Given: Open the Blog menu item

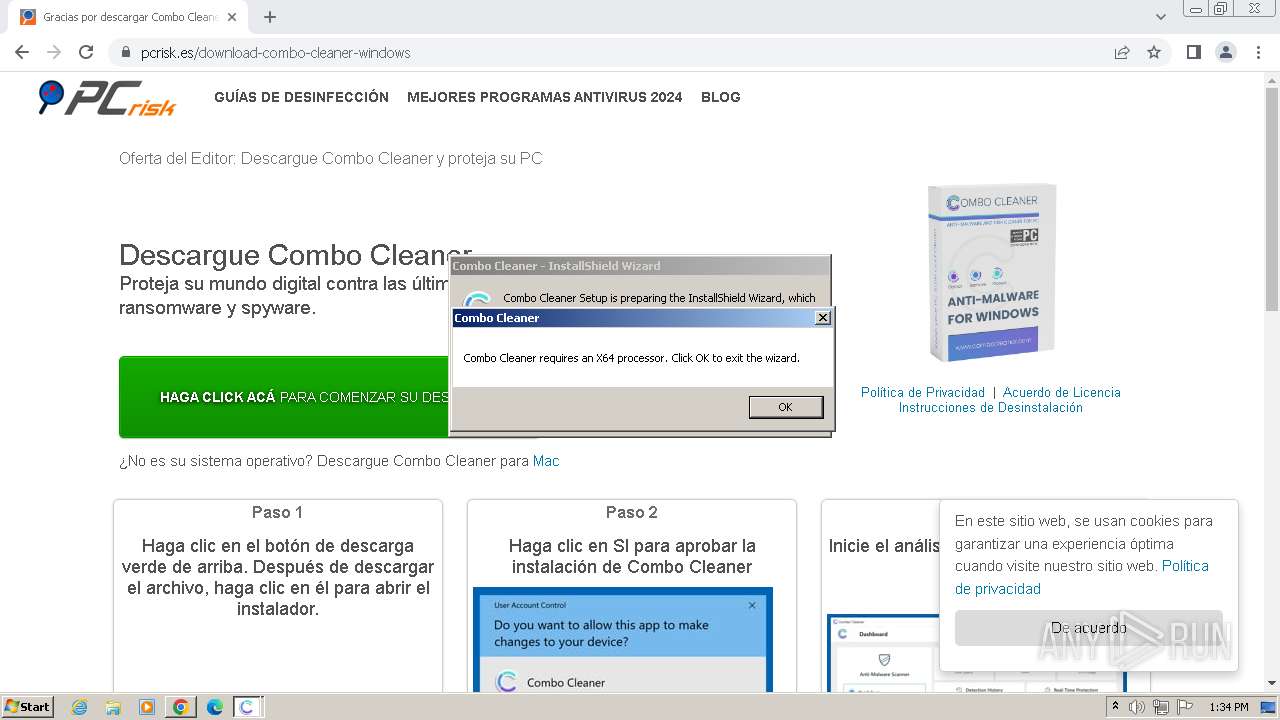Looking at the screenshot, I should point(720,97).
